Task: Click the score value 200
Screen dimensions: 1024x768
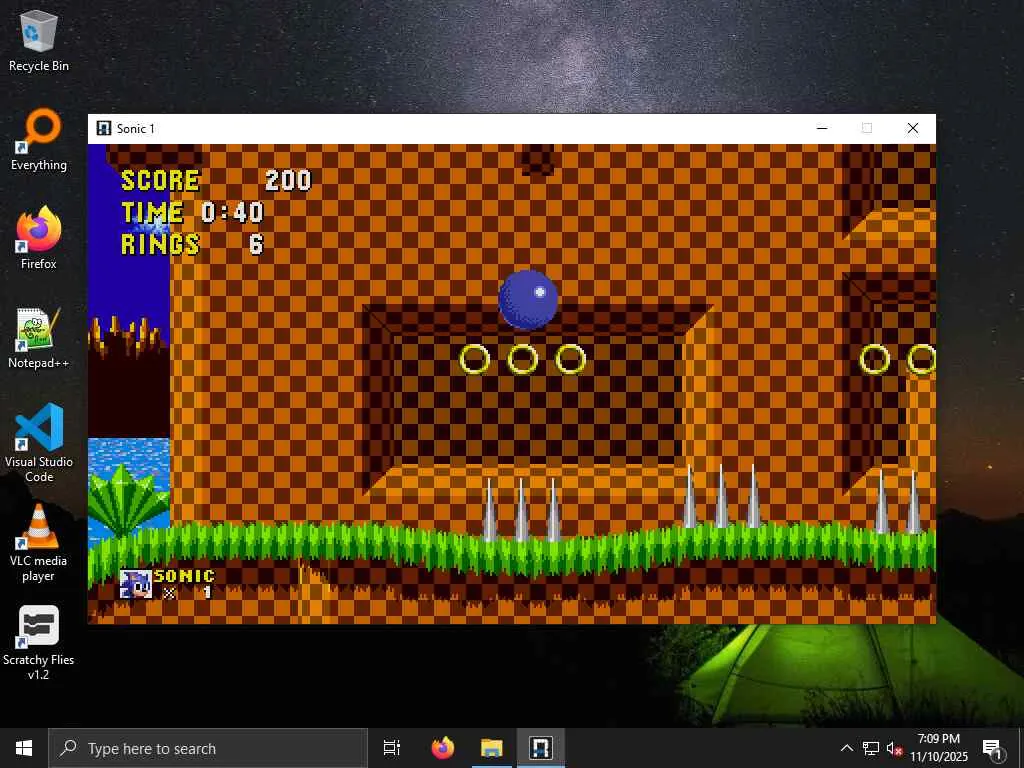Action: coord(288,180)
